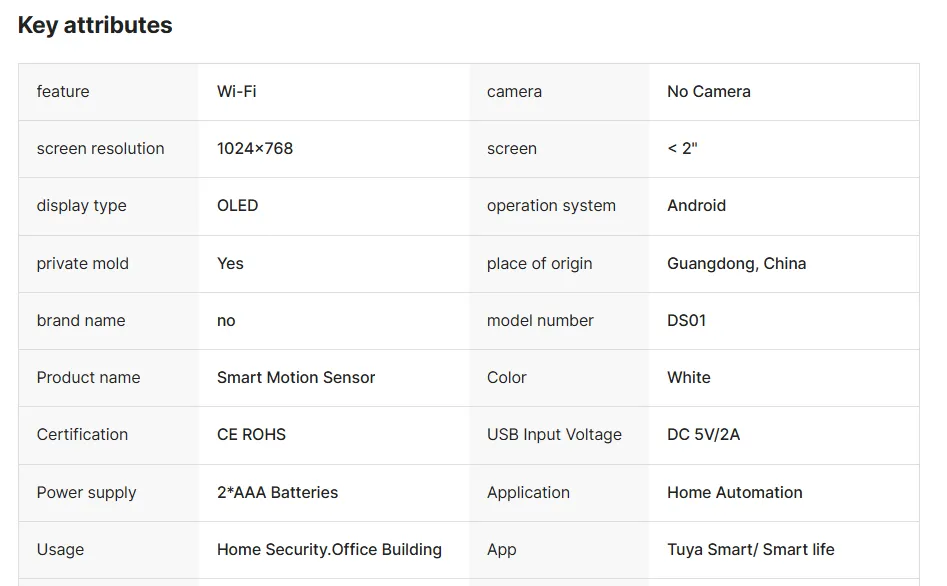The image size is (947, 586).
Task: Select the brand name label cell
Action: tap(81, 321)
